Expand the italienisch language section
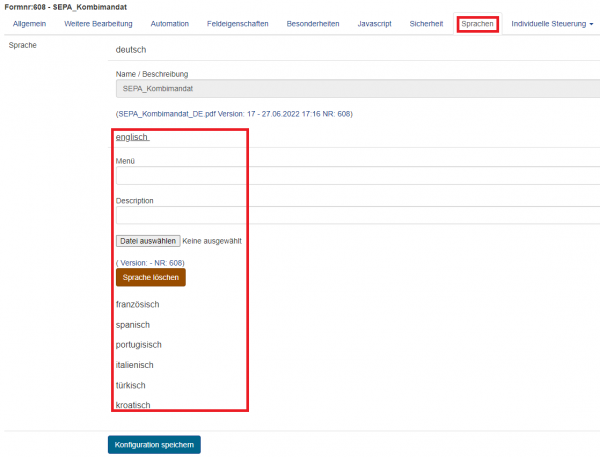The height and width of the screenshot is (457, 600). pos(134,365)
